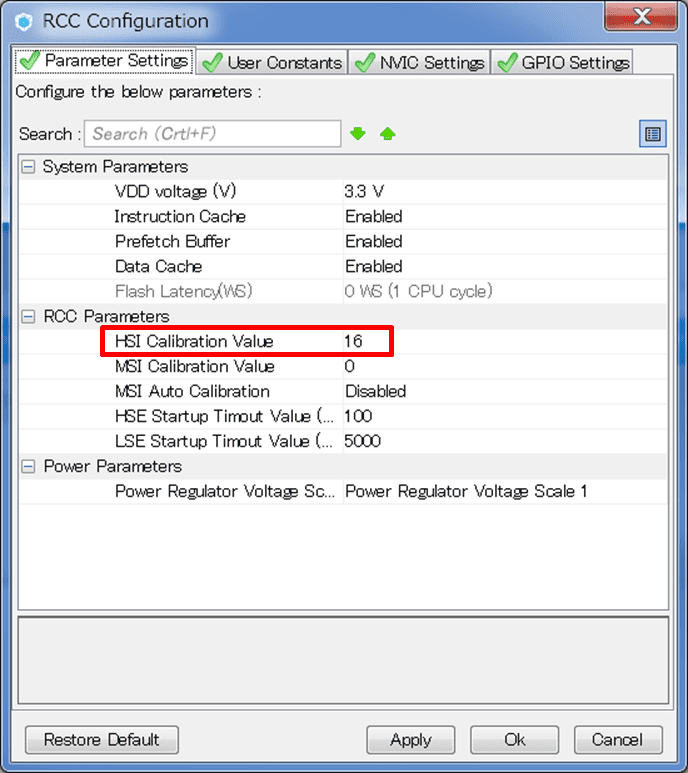Click the green down arrow search icon
The width and height of the screenshot is (688, 773).
358,134
